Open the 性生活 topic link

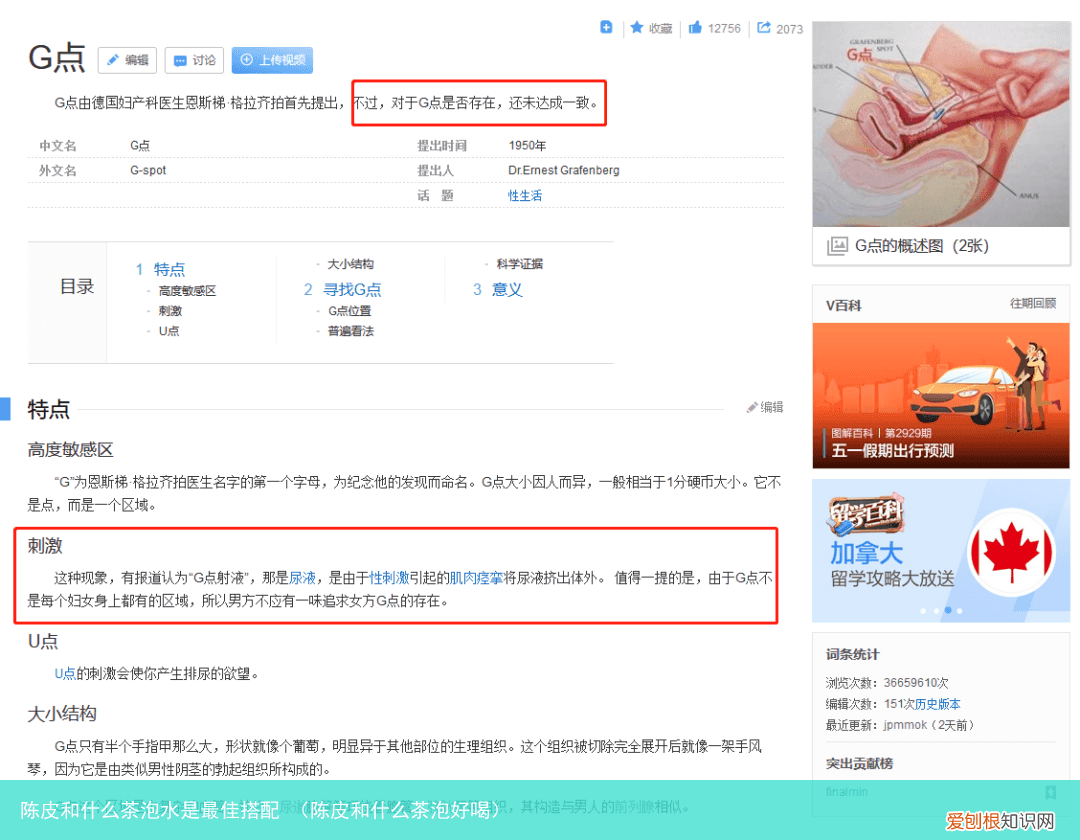pos(525,196)
